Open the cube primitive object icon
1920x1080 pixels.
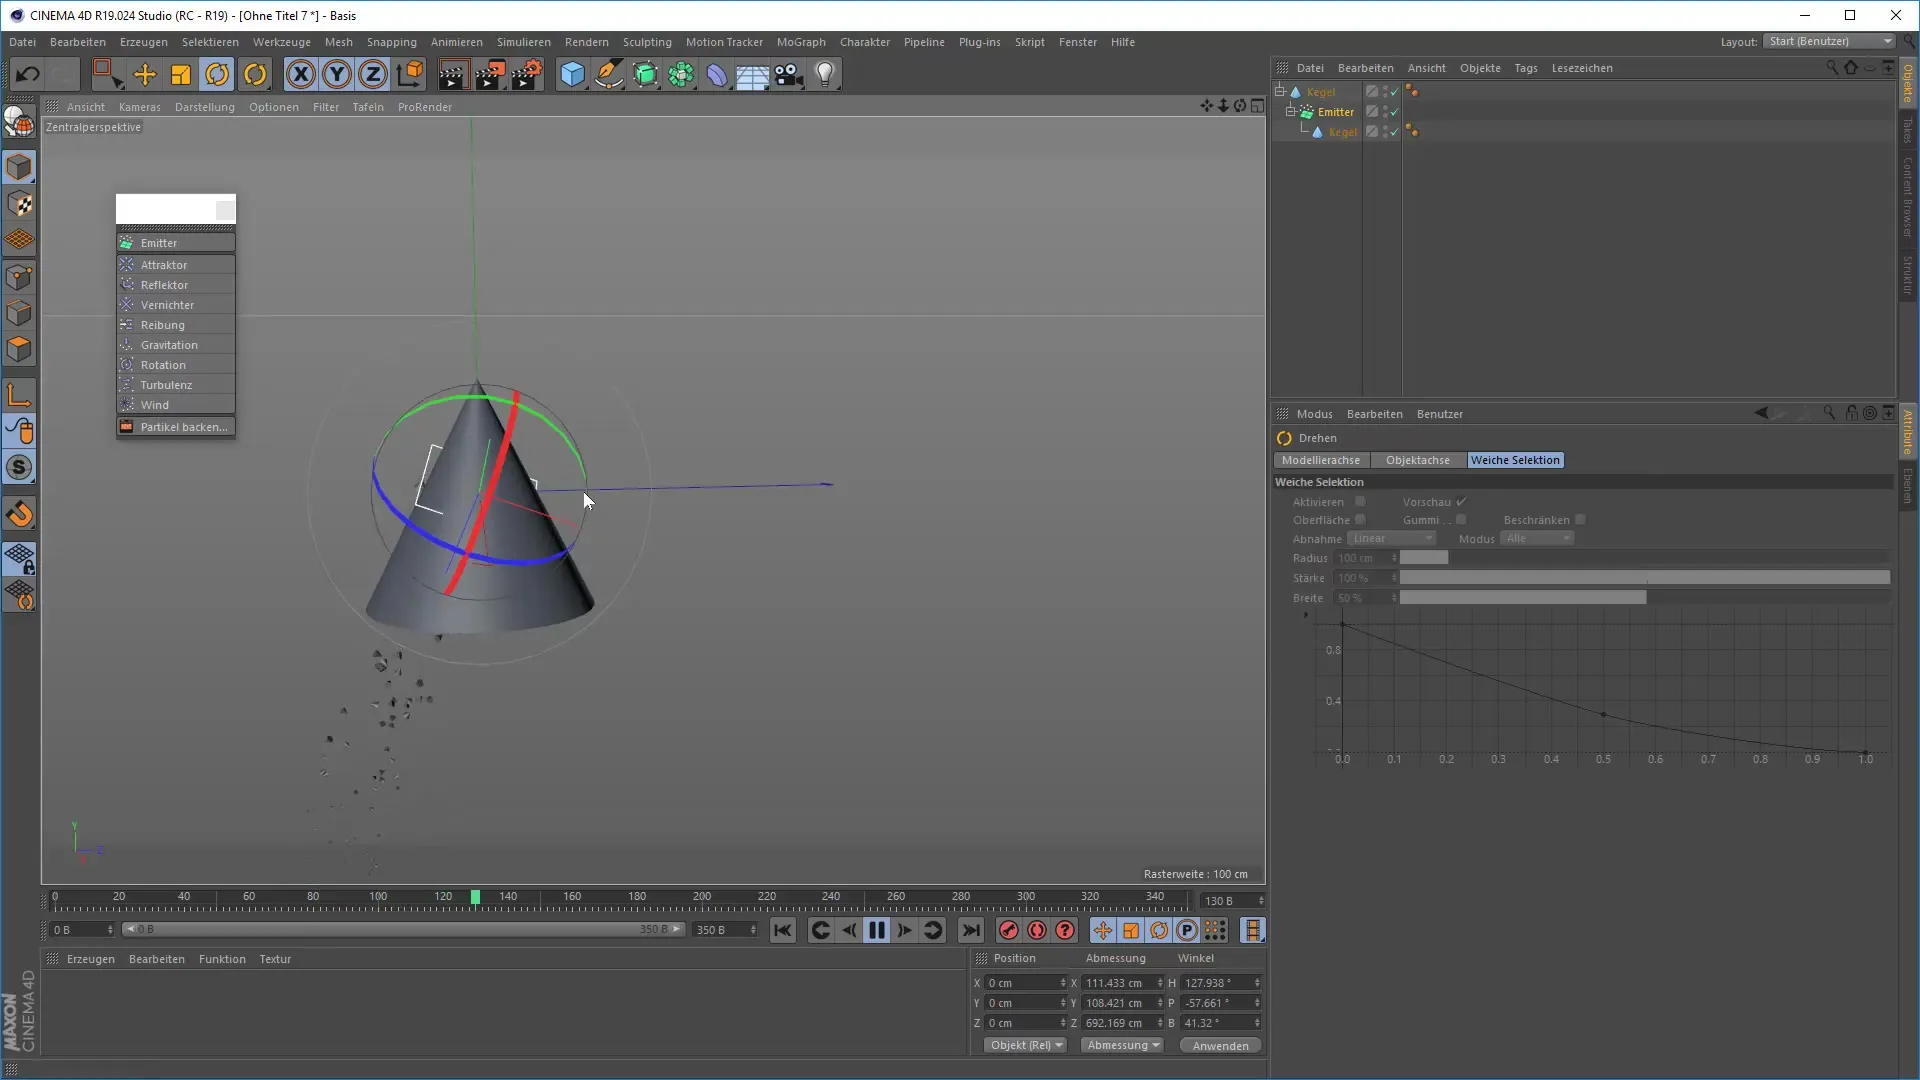point(572,75)
